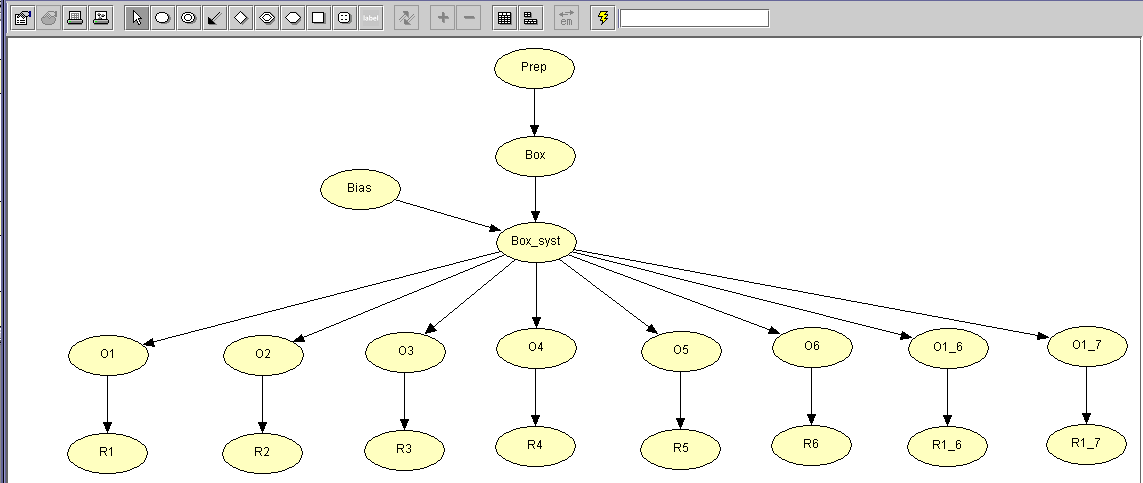Image resolution: width=1143 pixels, height=483 pixels.
Task: Select the Box node
Action: (x=535, y=156)
